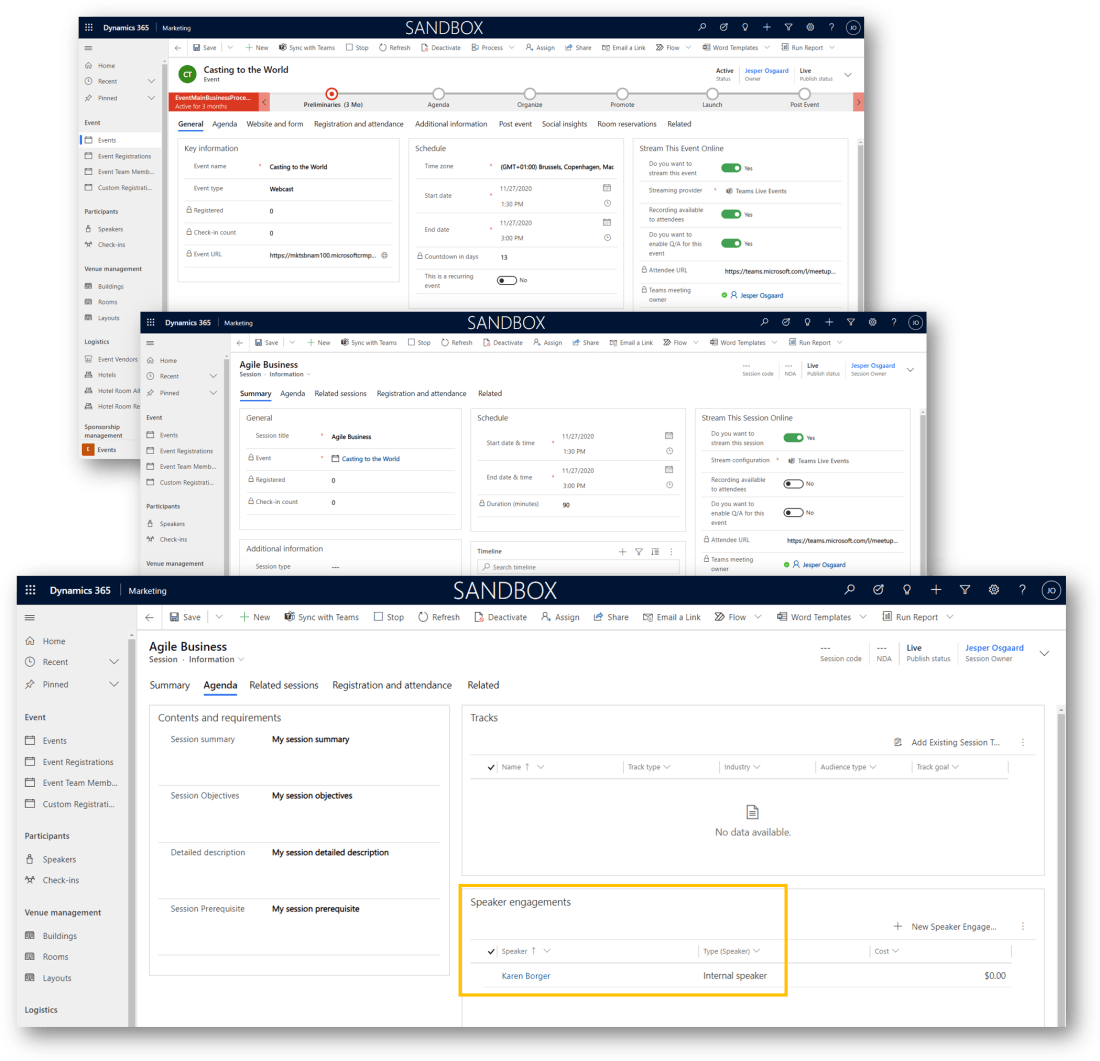Enable the 'This is a recurring event' toggle

[x=506, y=280]
